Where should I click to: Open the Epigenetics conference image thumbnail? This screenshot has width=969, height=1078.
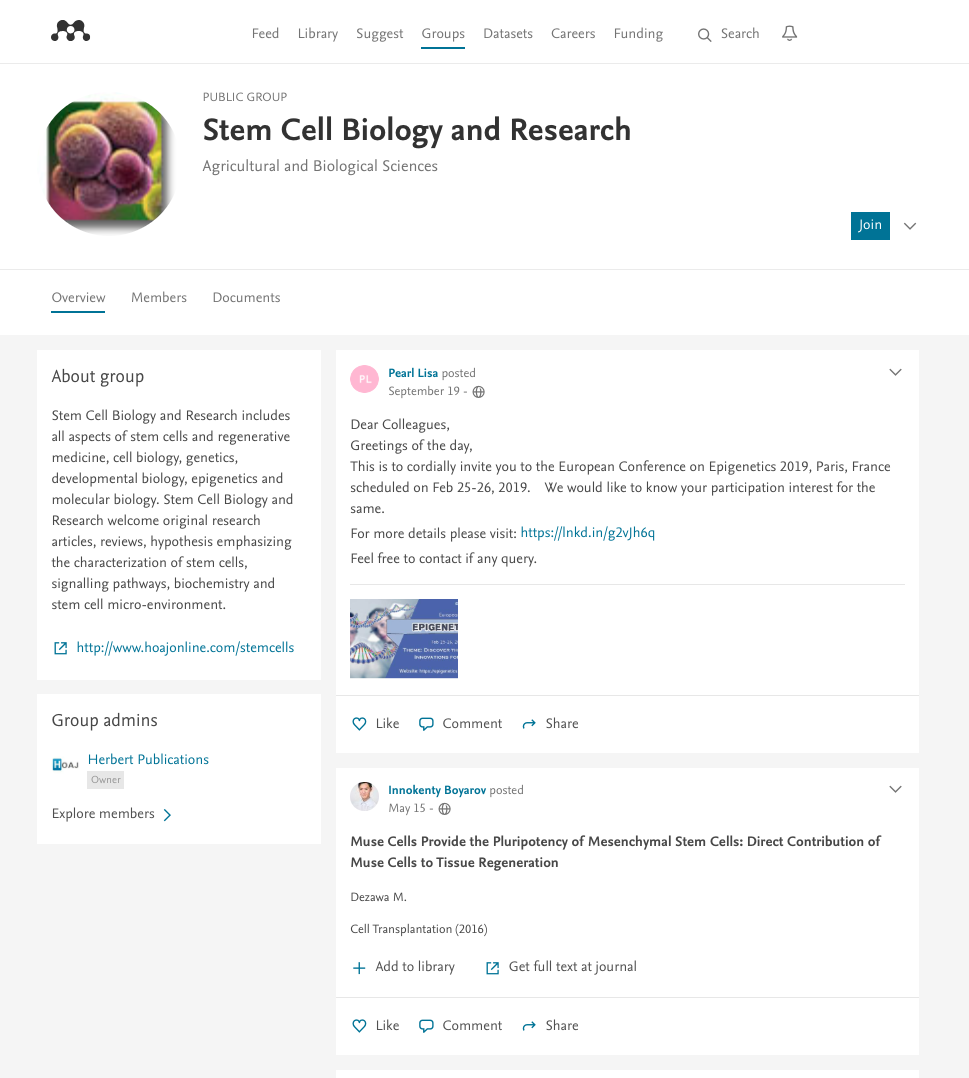pyautogui.click(x=404, y=639)
